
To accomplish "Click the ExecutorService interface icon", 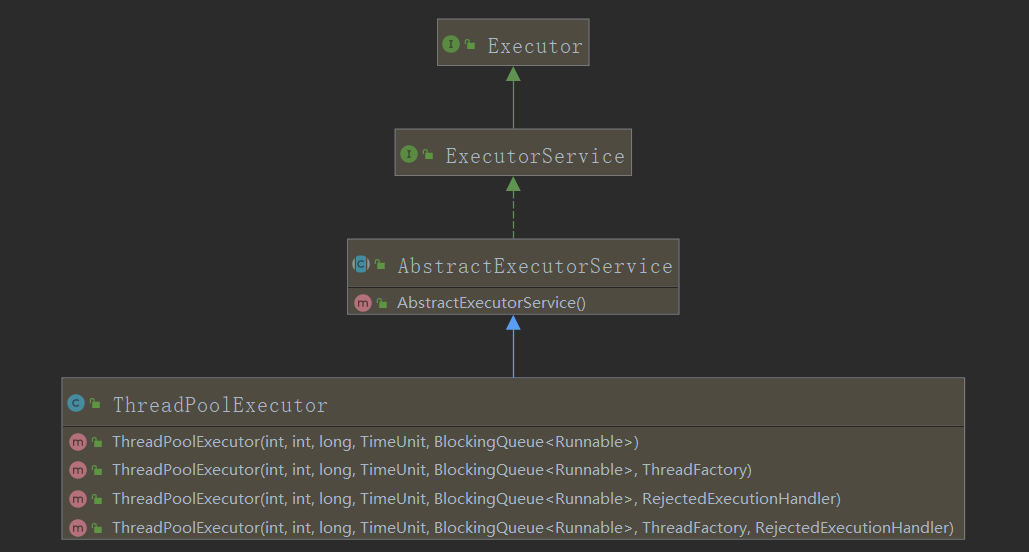I will click(409, 154).
